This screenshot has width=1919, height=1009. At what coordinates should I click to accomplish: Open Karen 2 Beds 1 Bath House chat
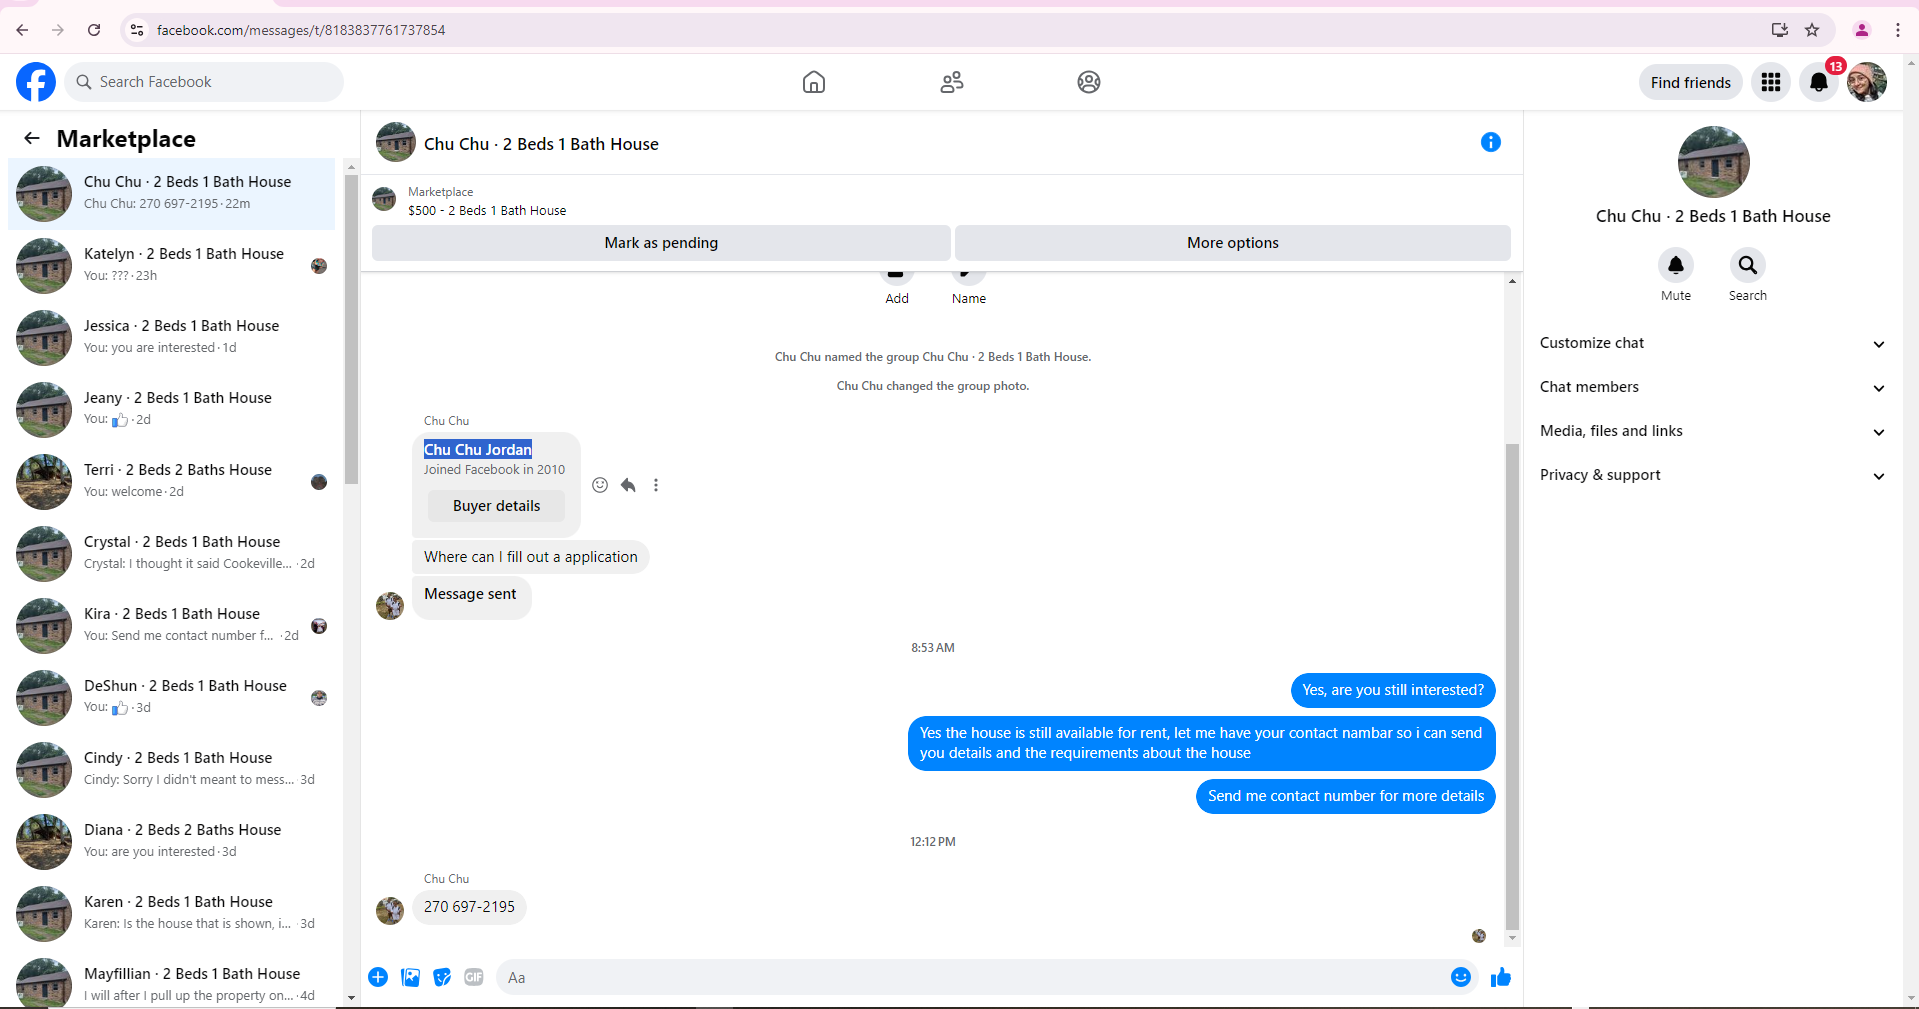click(172, 913)
